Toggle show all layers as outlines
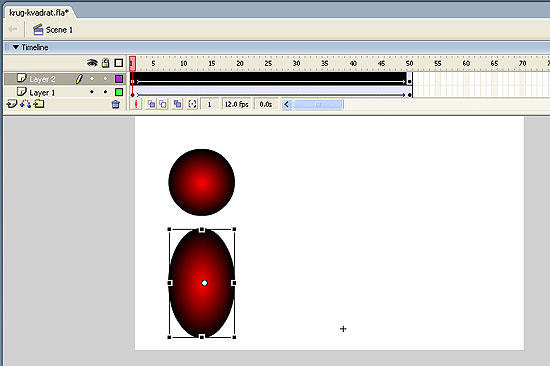This screenshot has height=366, width=550. coord(119,63)
